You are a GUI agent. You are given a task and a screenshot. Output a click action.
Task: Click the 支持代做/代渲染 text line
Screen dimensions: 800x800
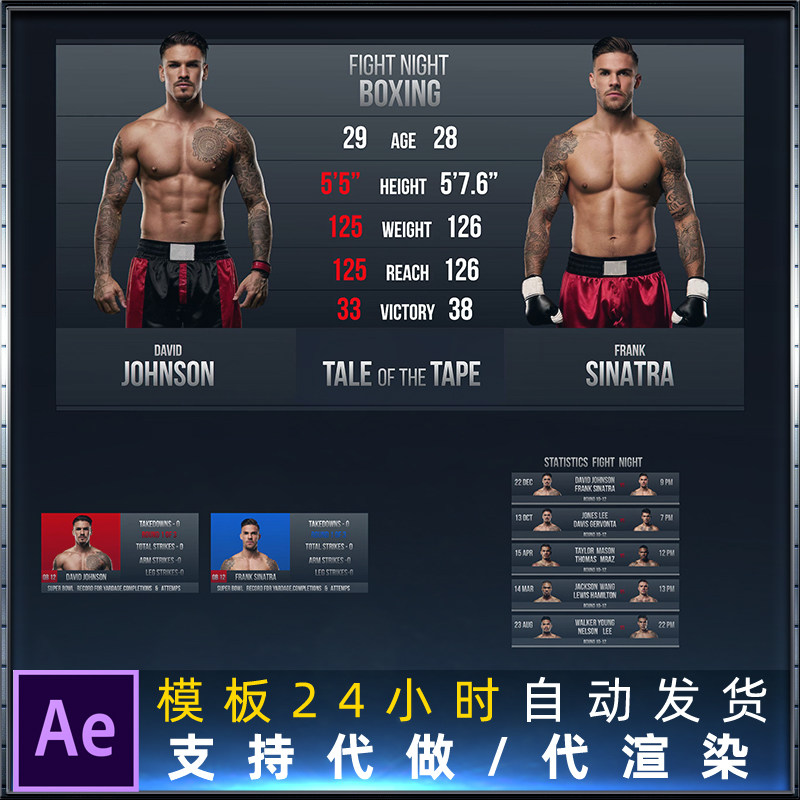pos(458,757)
